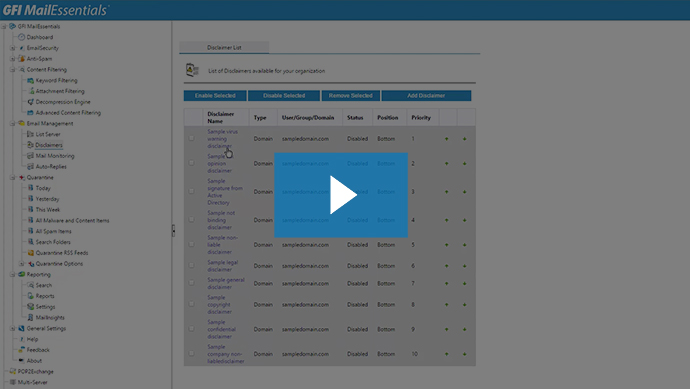Click second green arrow in priority 10 row
This screenshot has width=690, height=389.
coord(464,354)
